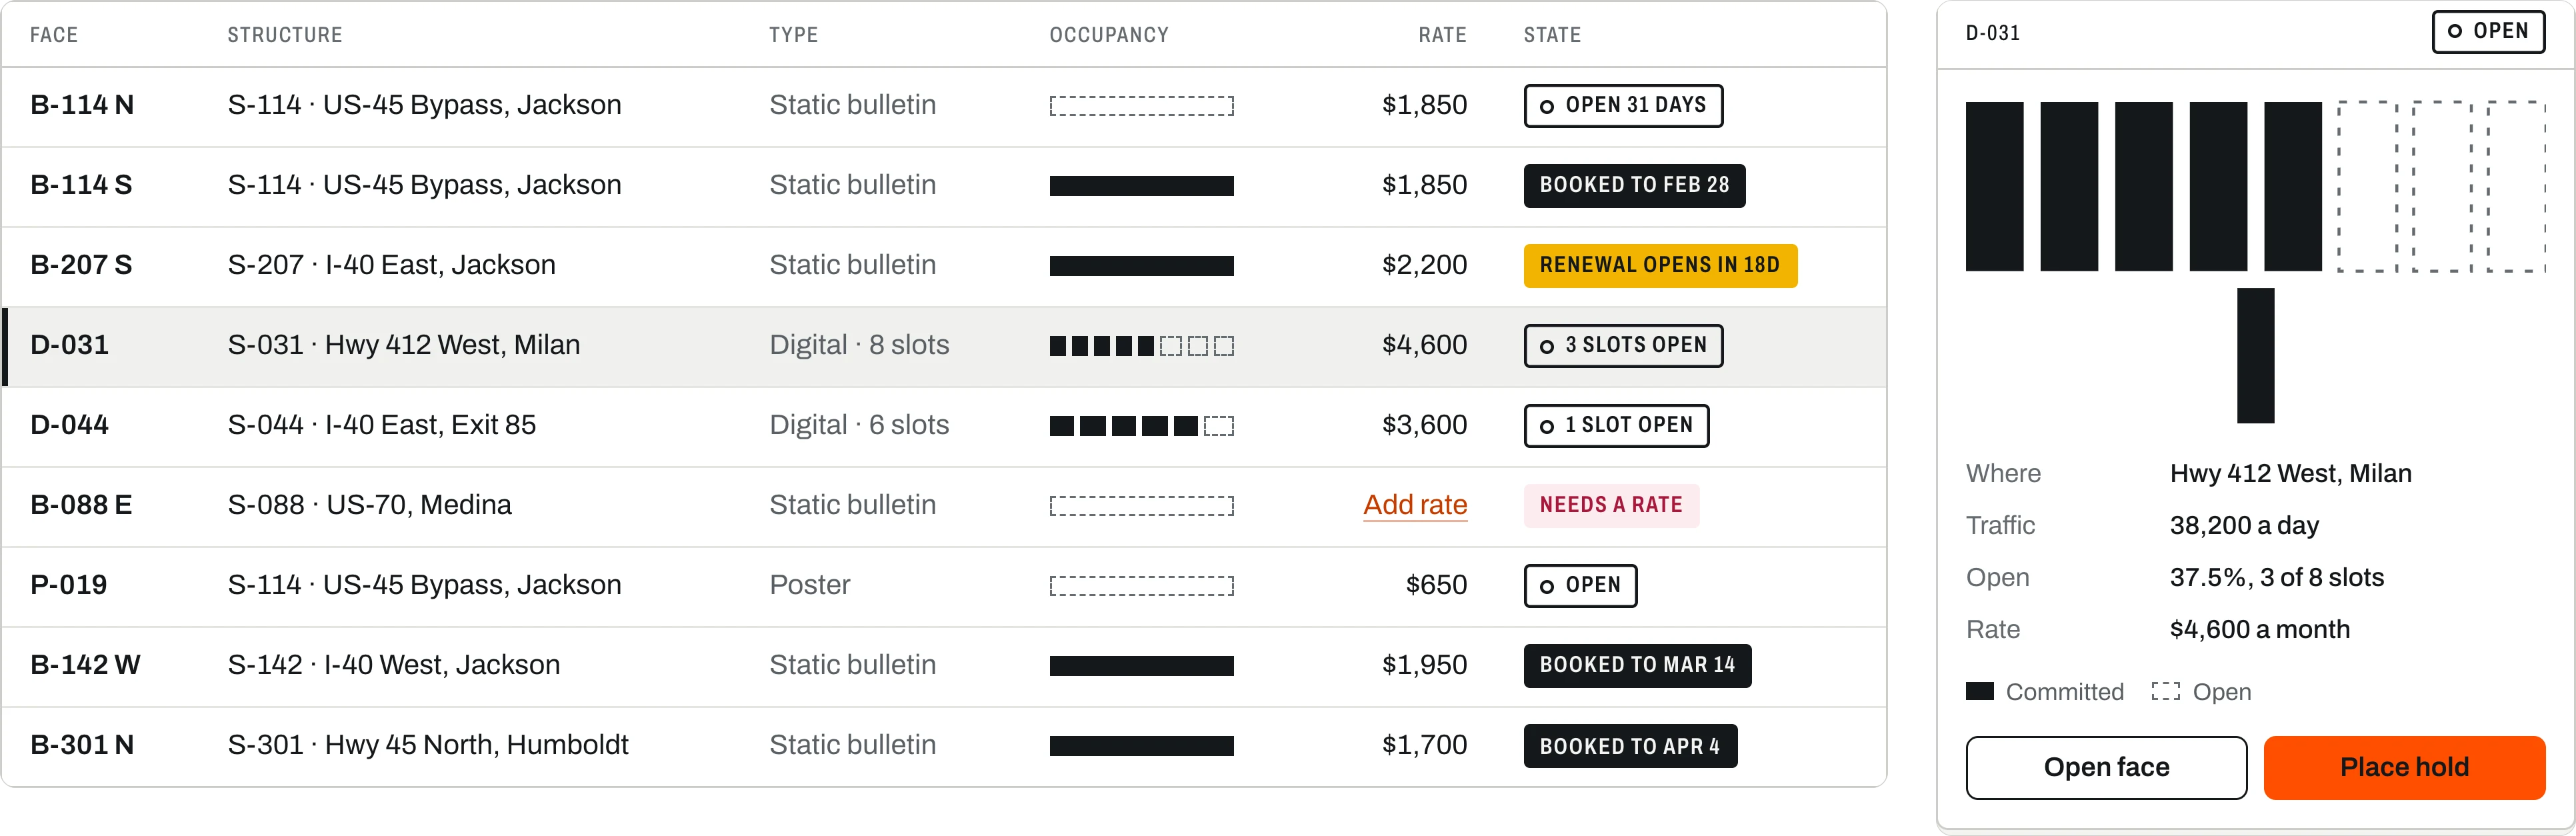This screenshot has height=836, width=2576.
Task: Click the Place hold button
Action: [2404, 767]
